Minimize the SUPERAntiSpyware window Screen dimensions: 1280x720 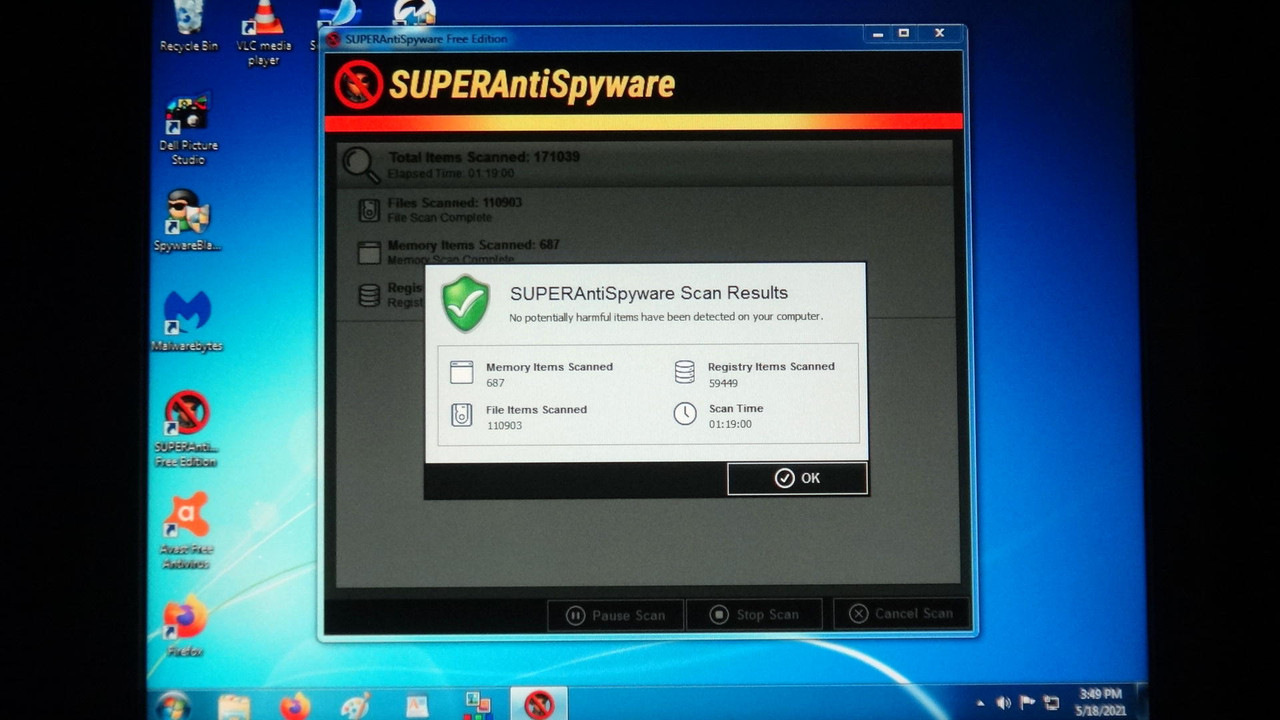click(878, 34)
